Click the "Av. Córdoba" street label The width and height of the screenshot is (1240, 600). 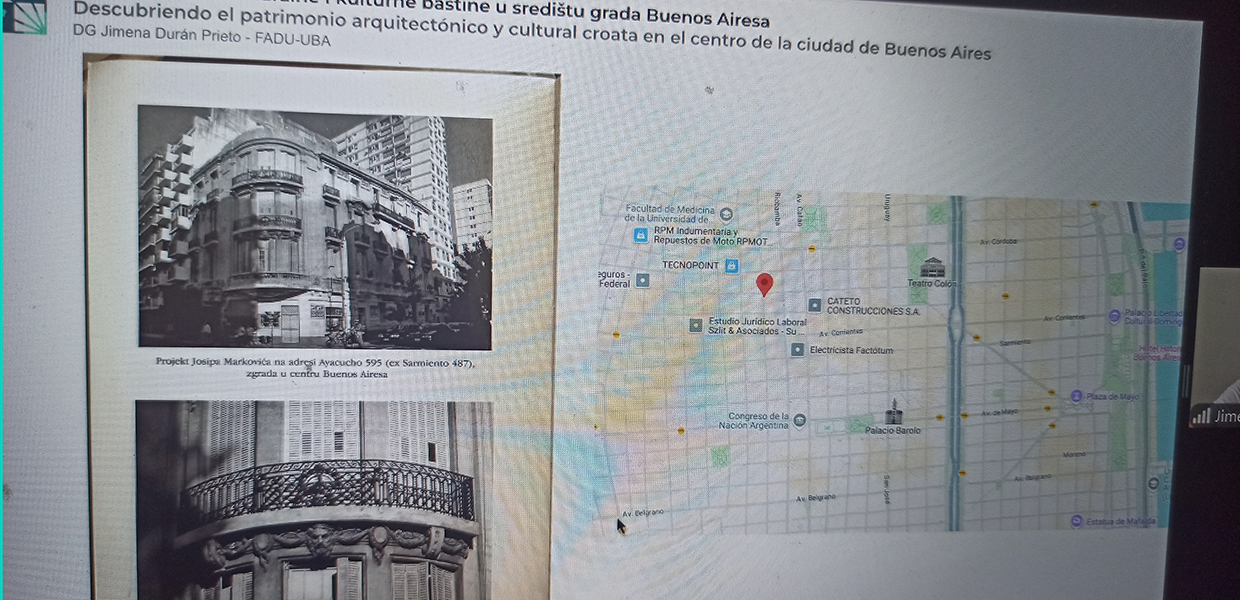998,241
